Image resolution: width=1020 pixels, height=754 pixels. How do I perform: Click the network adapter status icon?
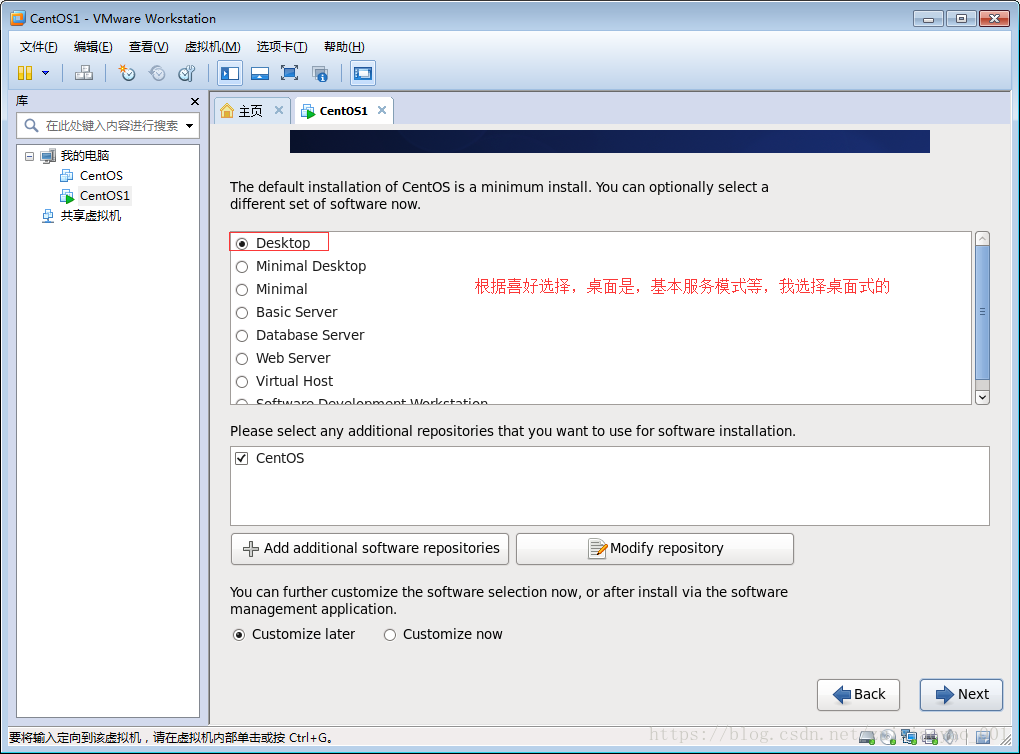(909, 737)
